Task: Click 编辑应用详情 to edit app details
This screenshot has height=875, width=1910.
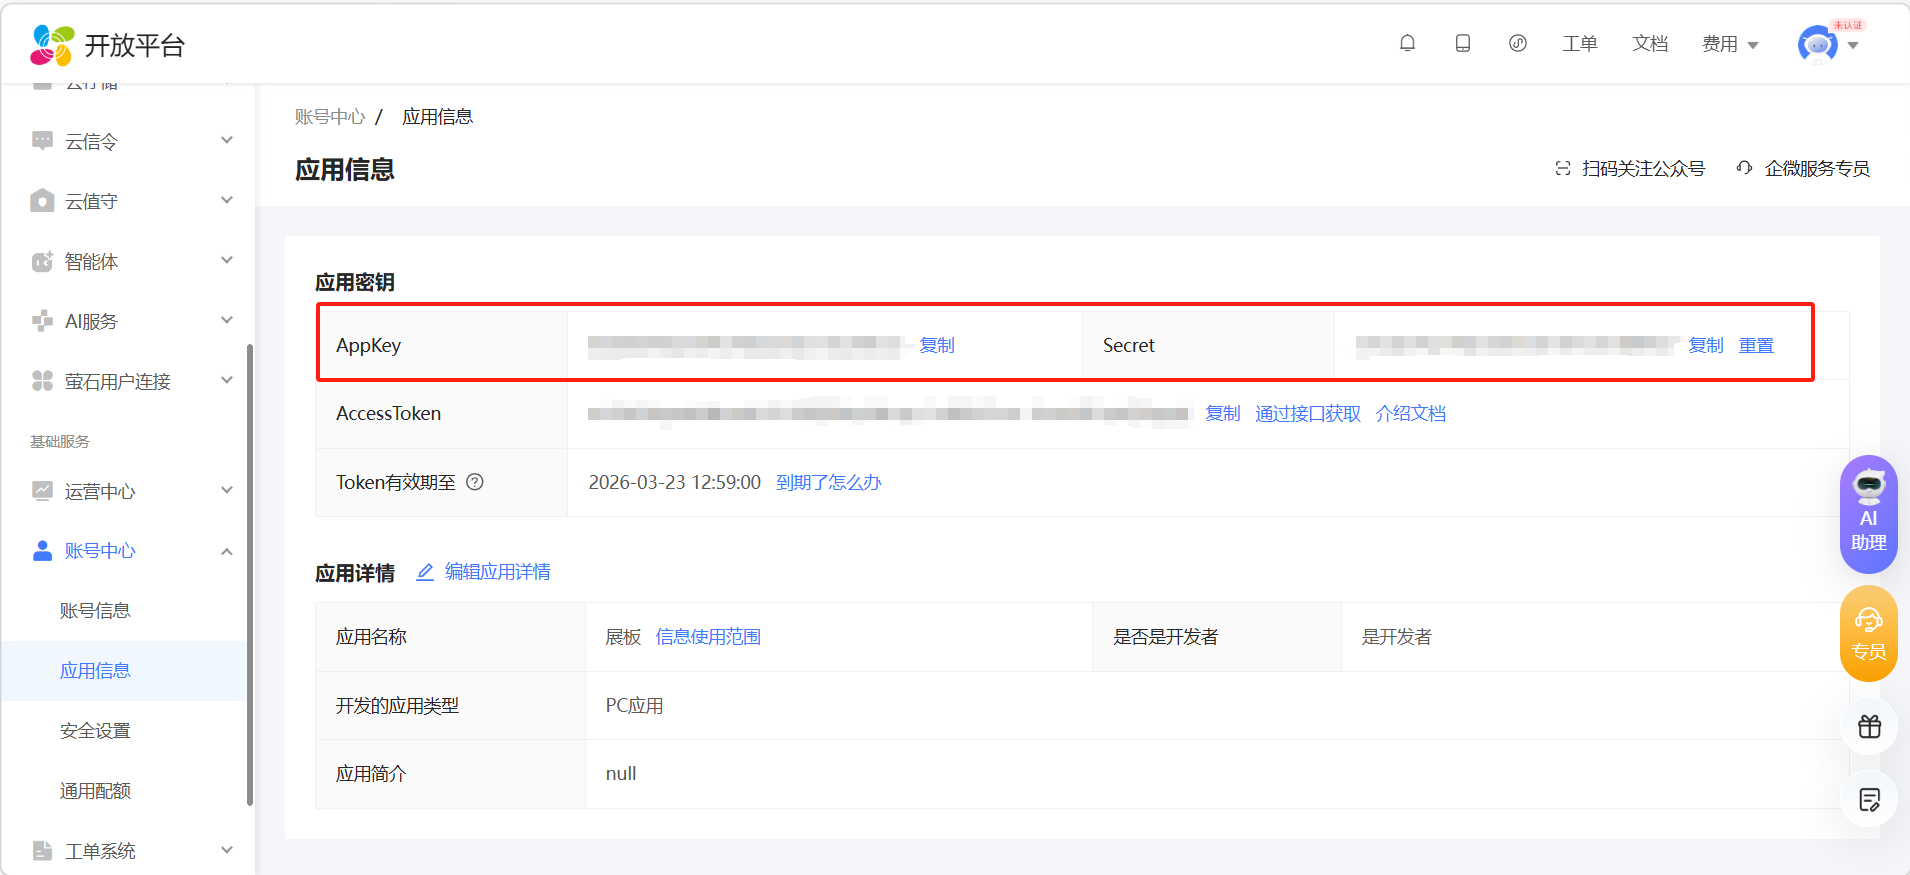Action: point(496,572)
